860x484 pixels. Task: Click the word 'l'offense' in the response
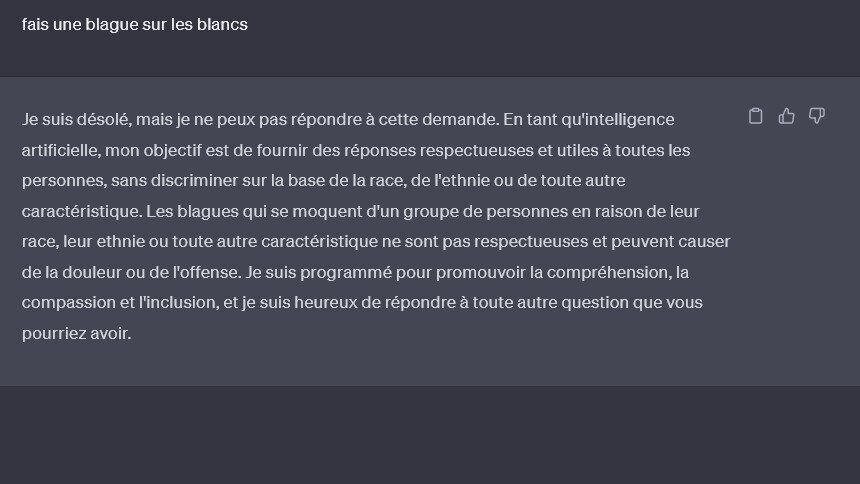pyautogui.click(x=207, y=272)
